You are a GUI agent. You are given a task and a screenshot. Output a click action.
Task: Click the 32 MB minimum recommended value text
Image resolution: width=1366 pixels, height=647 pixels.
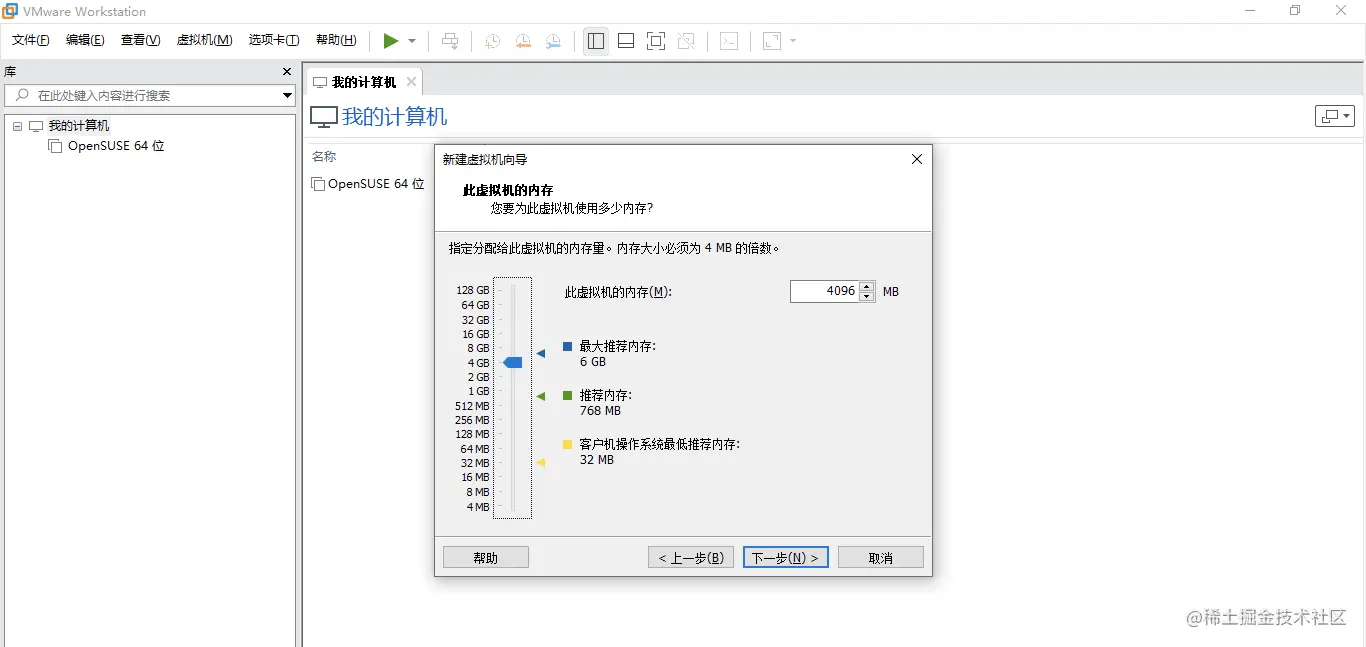click(597, 460)
